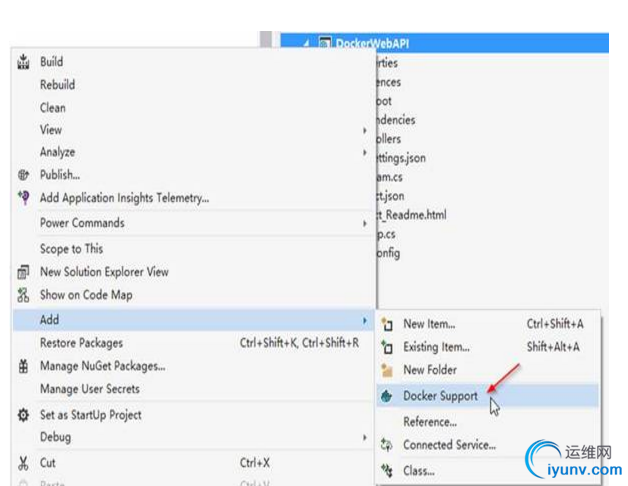Click the Cut scissors icon
This screenshot has width=628, height=486.
coord(23,463)
